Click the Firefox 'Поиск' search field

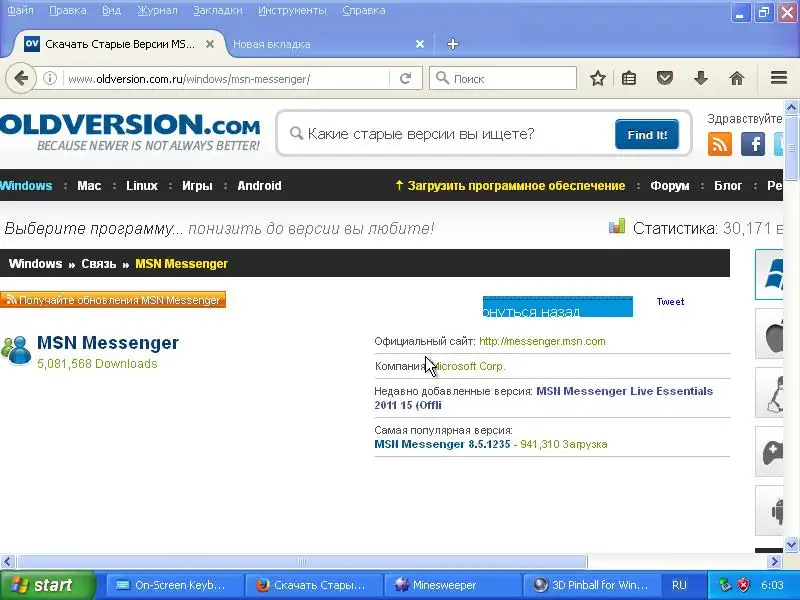point(503,78)
